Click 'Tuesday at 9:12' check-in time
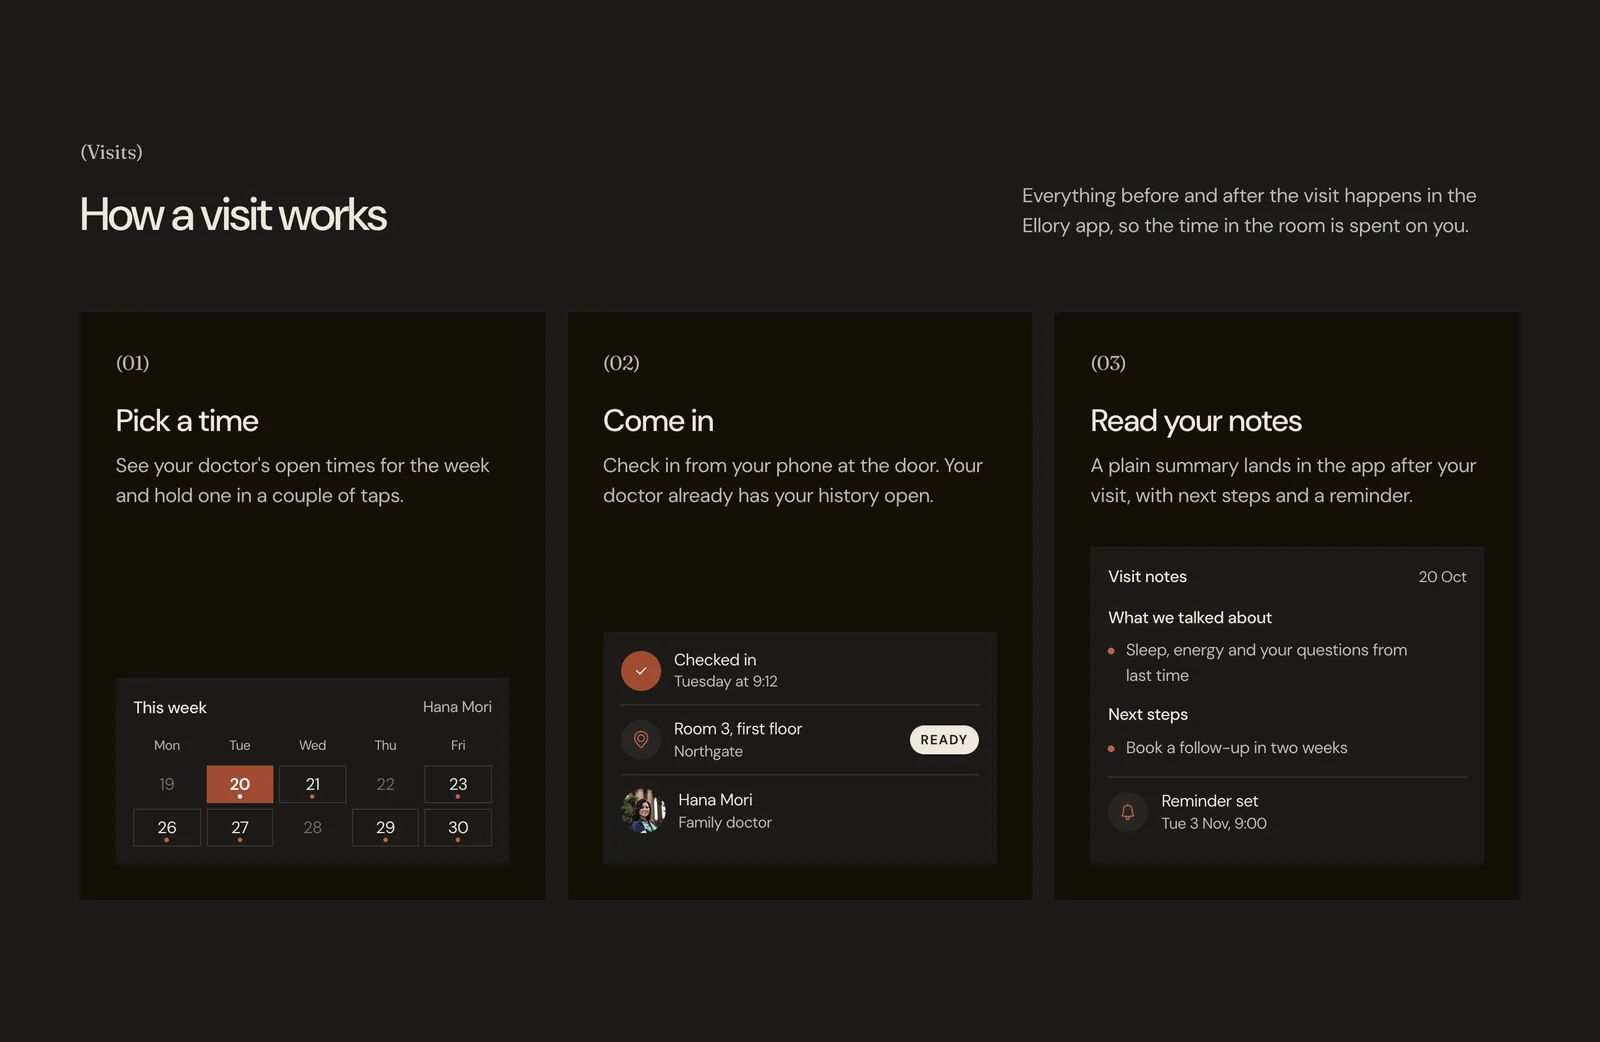1600x1042 pixels. [x=726, y=681]
